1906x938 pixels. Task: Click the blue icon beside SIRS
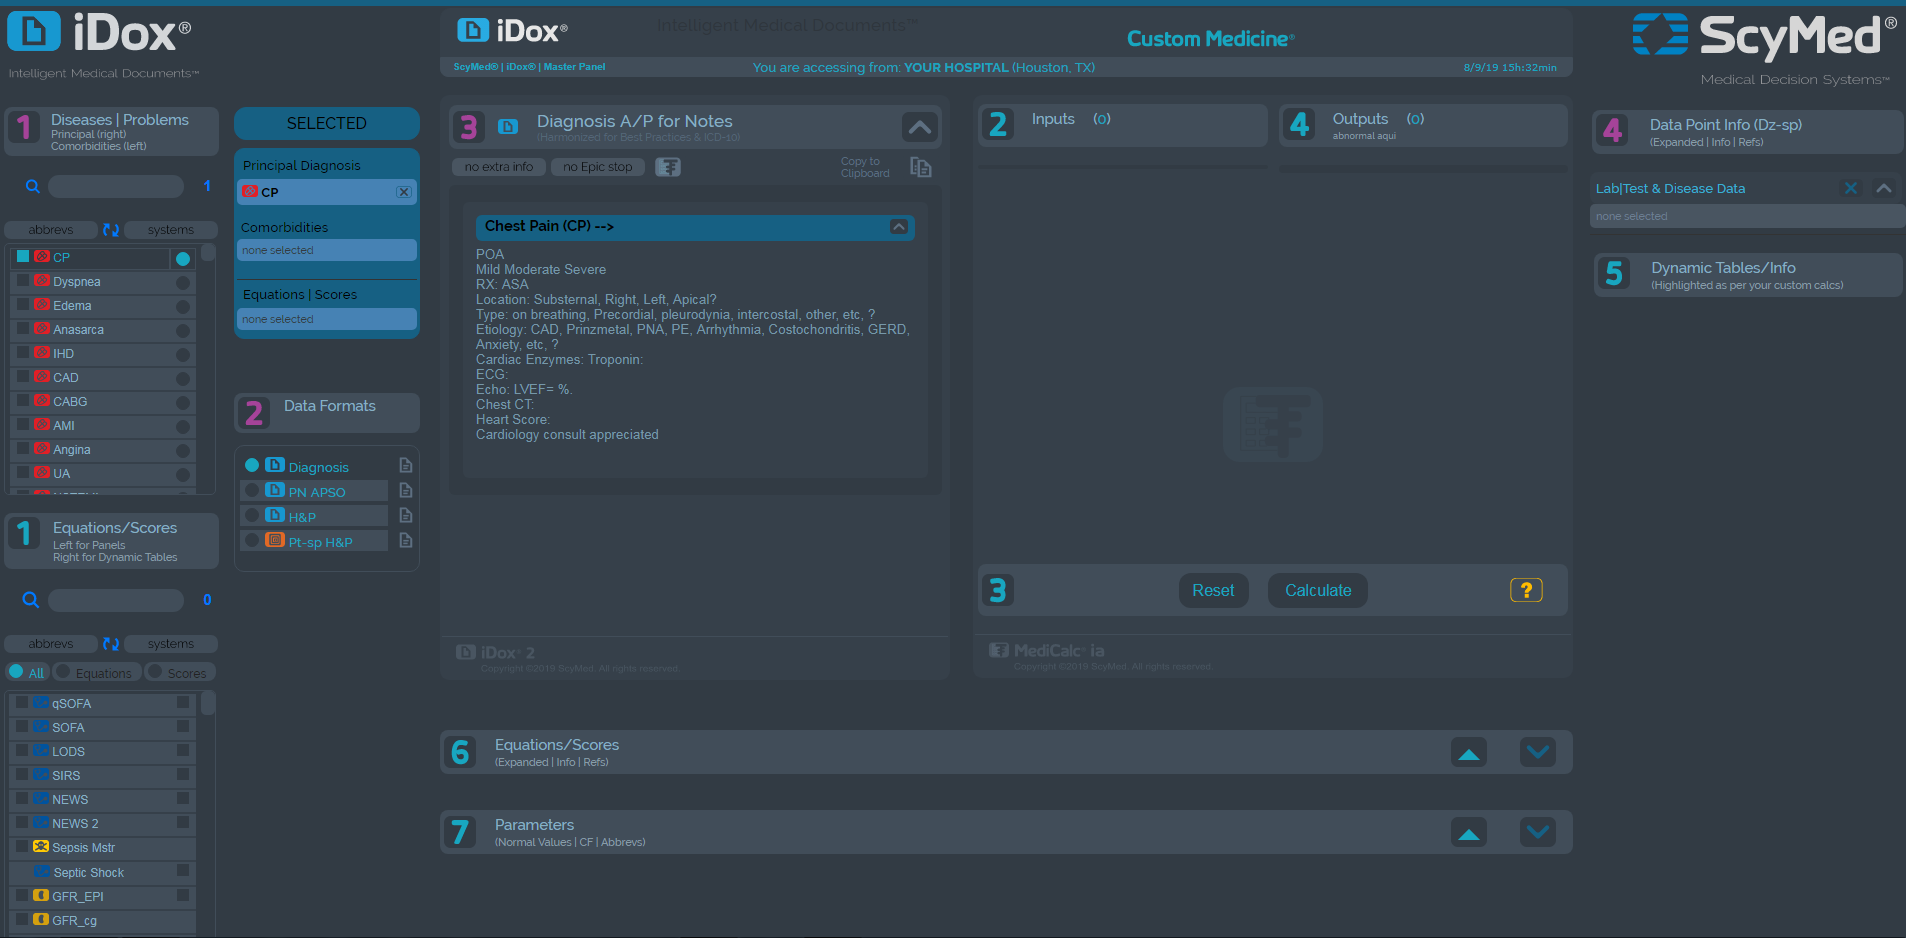pos(41,775)
